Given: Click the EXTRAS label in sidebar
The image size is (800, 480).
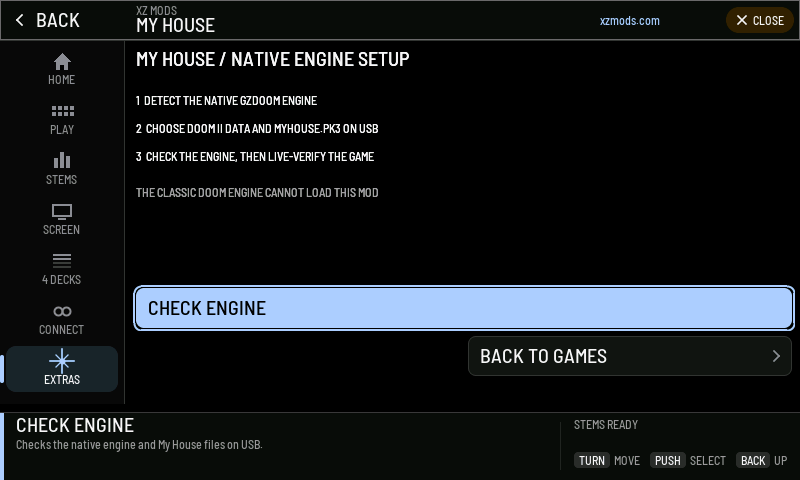Looking at the screenshot, I should (62, 380).
